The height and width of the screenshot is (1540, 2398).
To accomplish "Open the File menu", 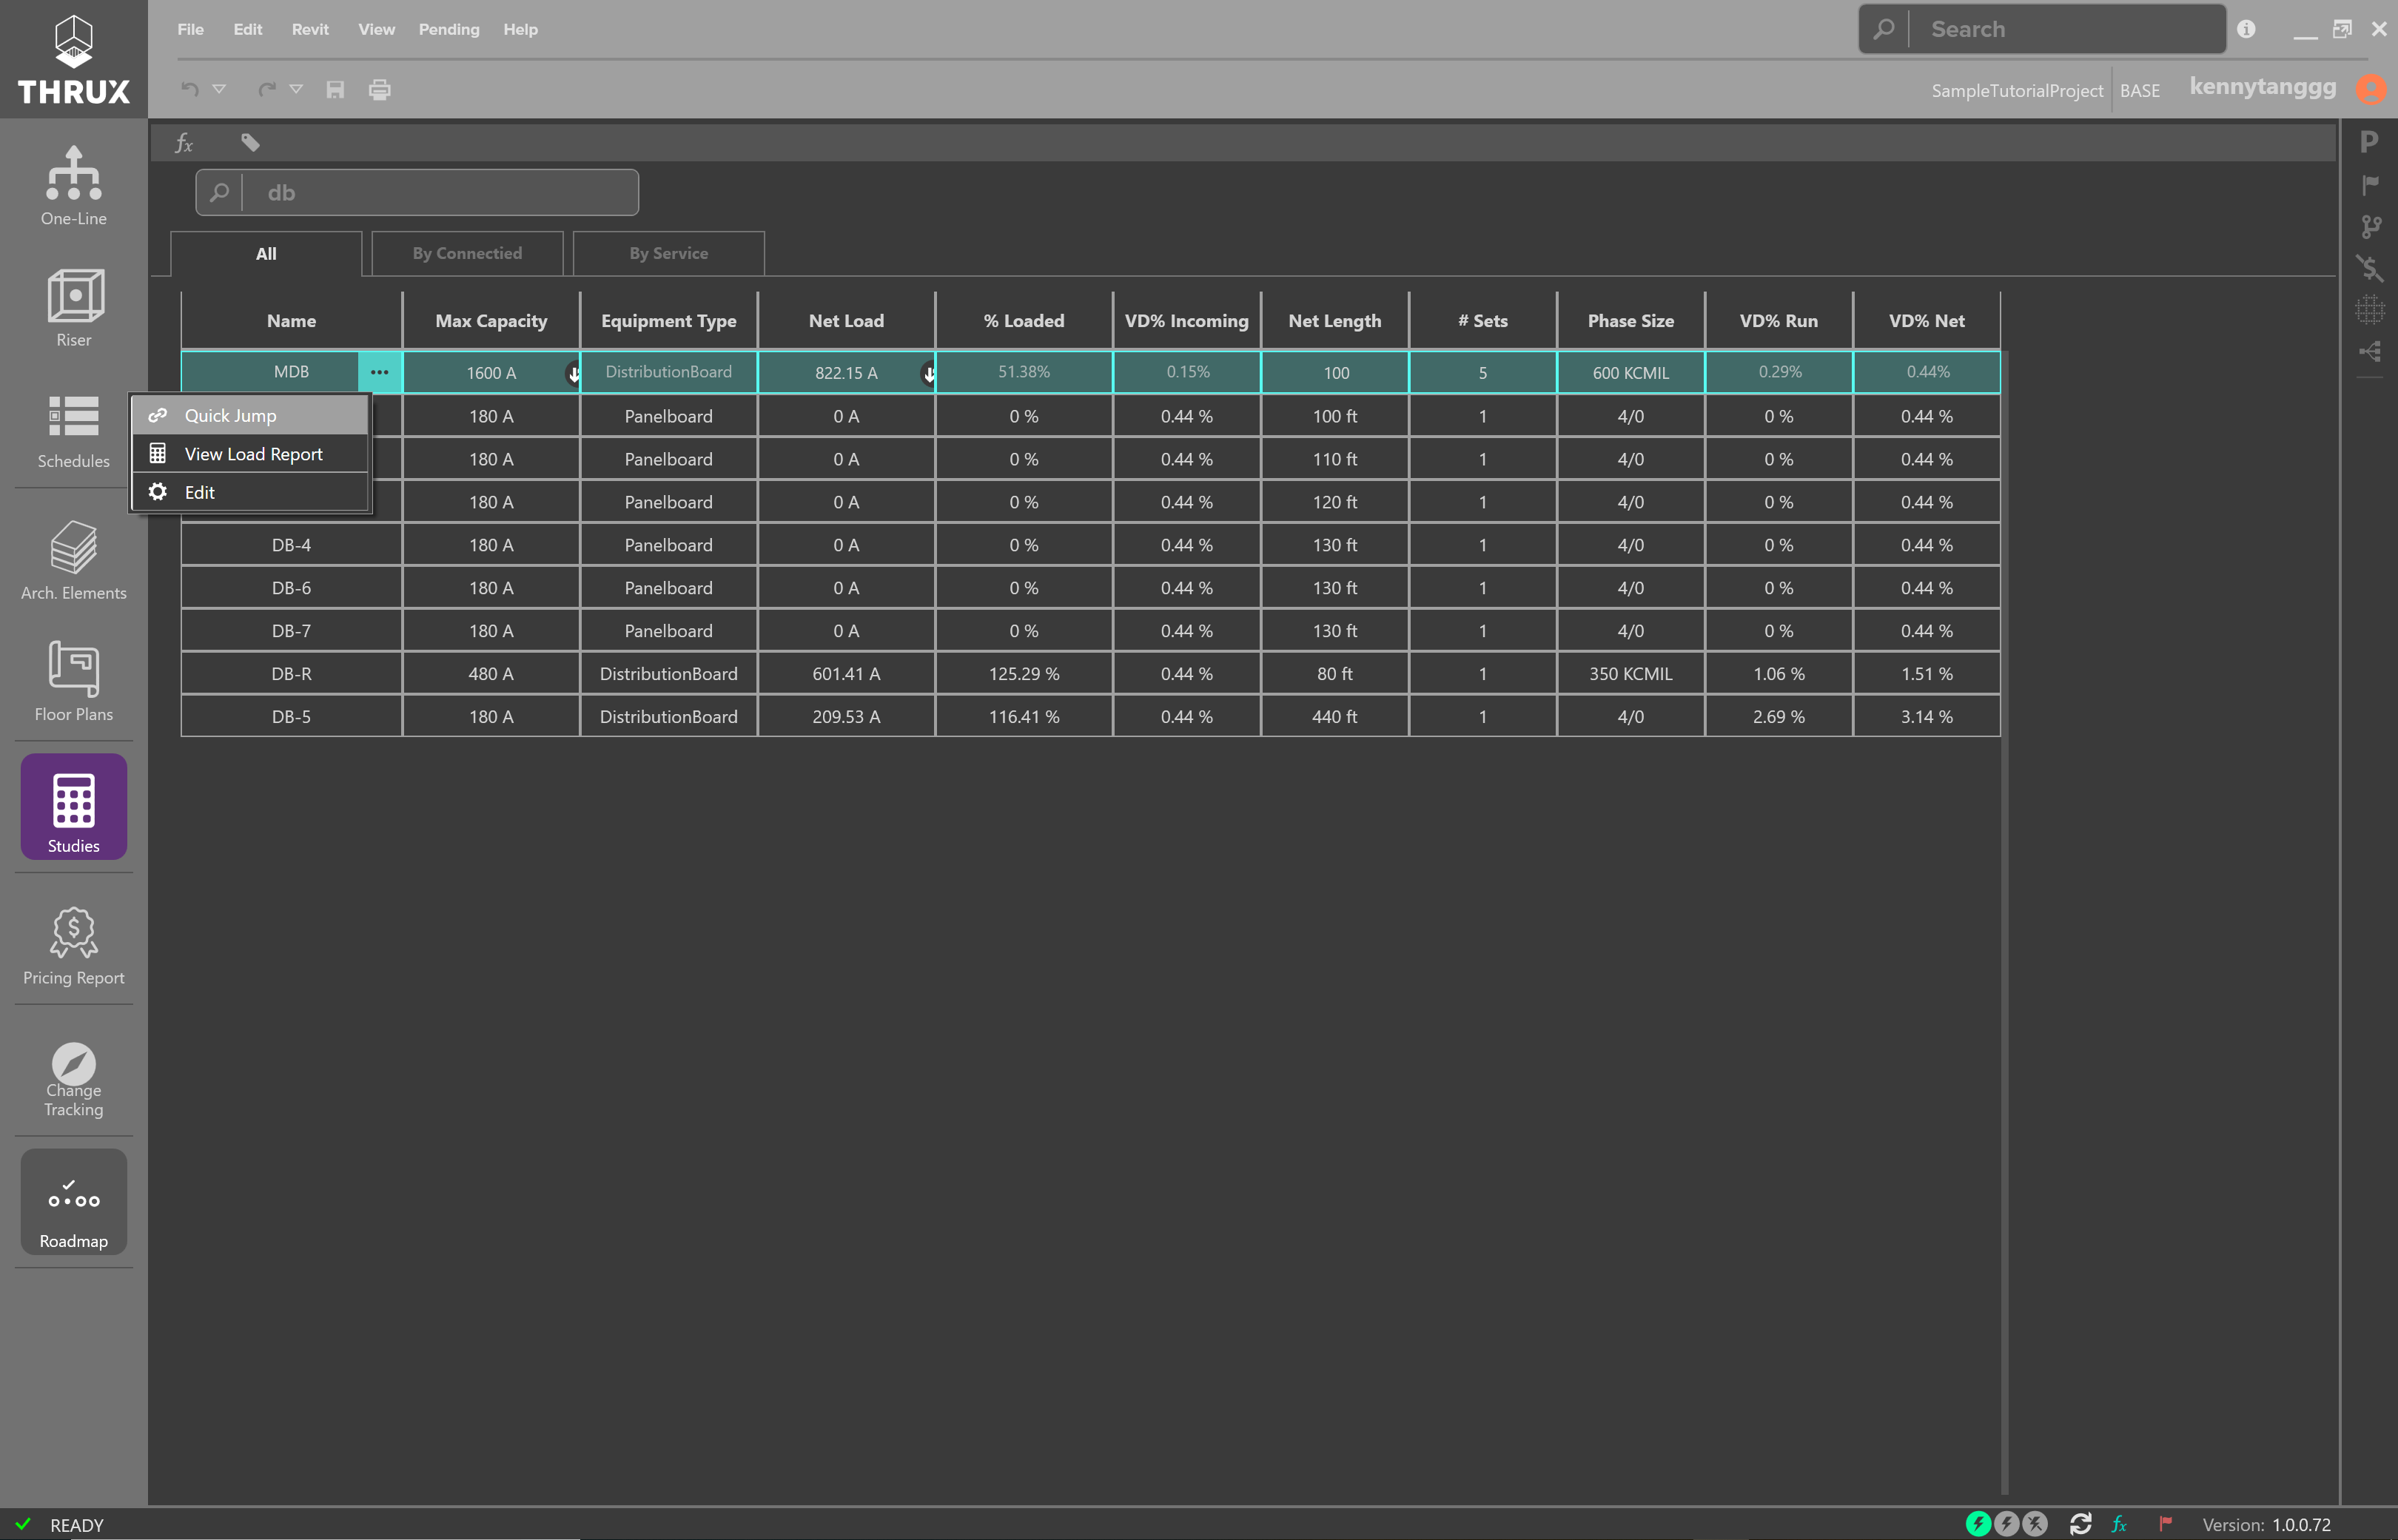I will point(190,29).
